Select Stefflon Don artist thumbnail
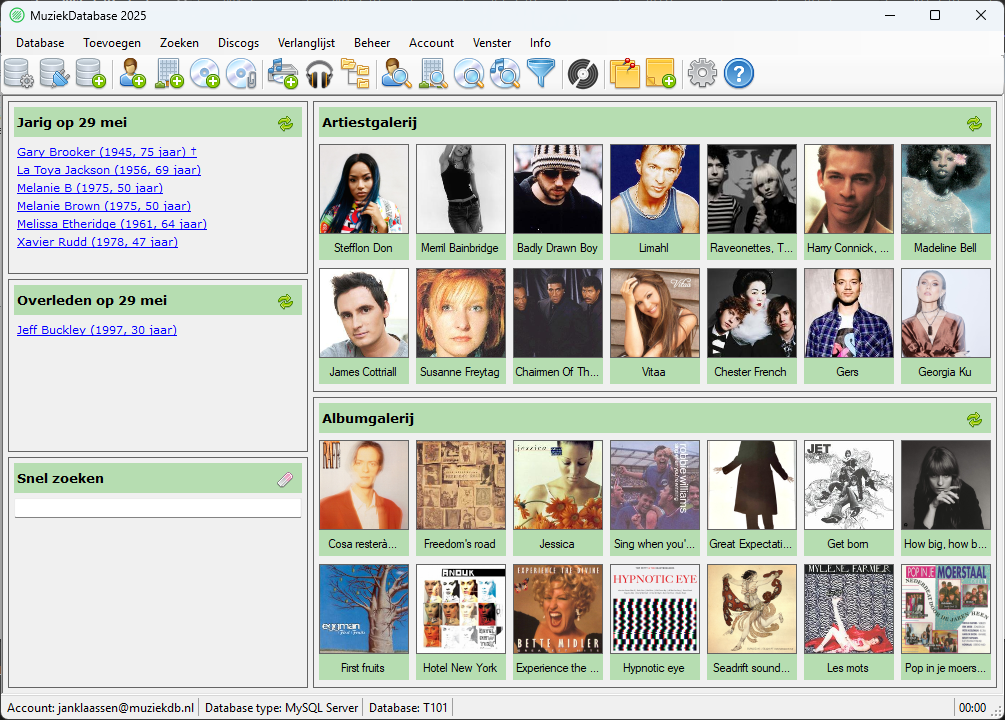Screen dimensions: 1005x720 tap(364, 188)
